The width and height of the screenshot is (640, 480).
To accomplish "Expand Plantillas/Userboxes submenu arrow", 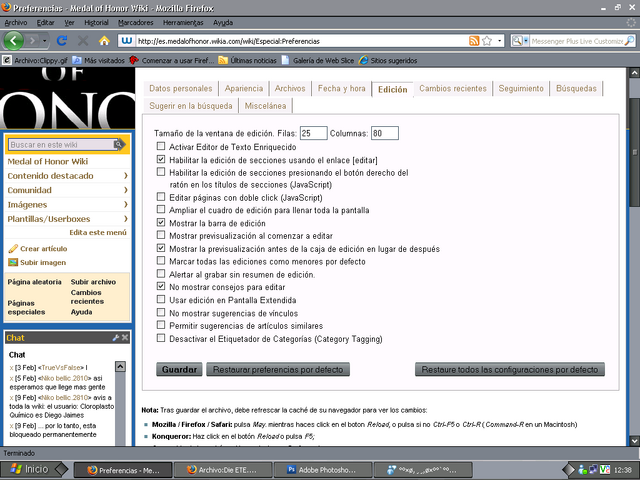I will pos(126,219).
